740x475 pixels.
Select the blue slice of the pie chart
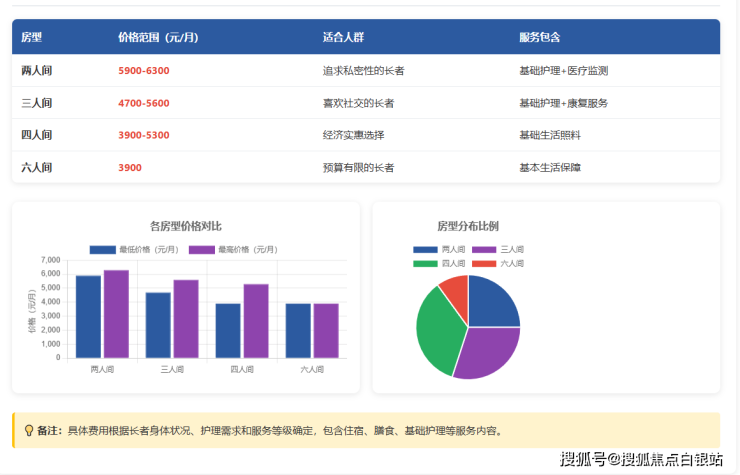coord(491,304)
